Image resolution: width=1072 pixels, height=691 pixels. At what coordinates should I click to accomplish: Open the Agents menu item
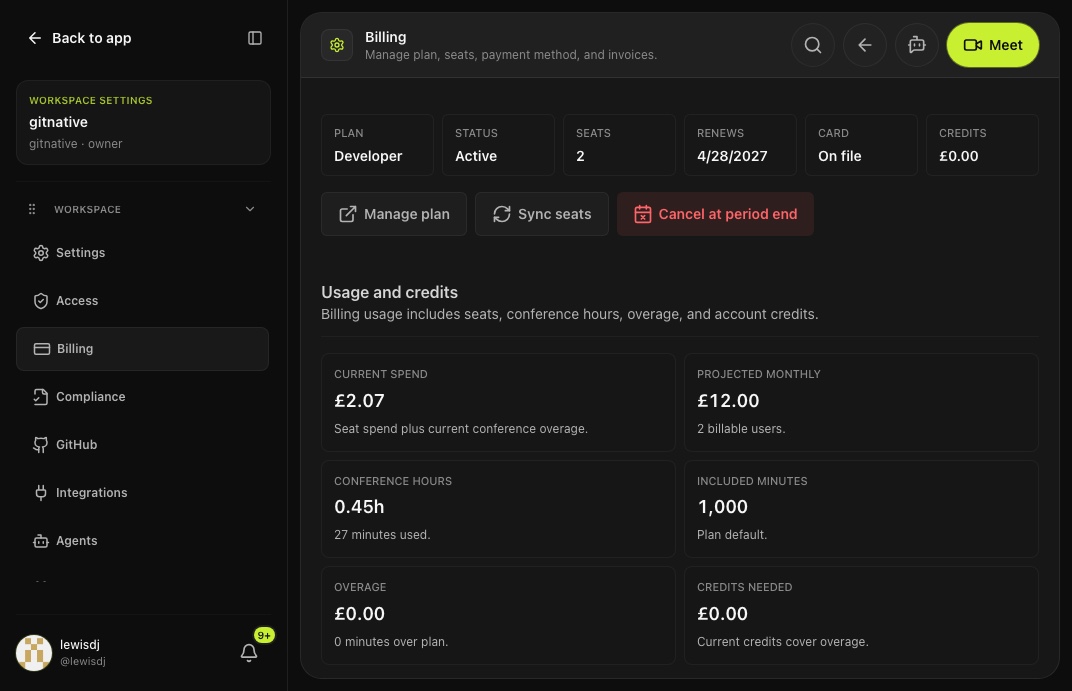pyautogui.click(x=142, y=541)
